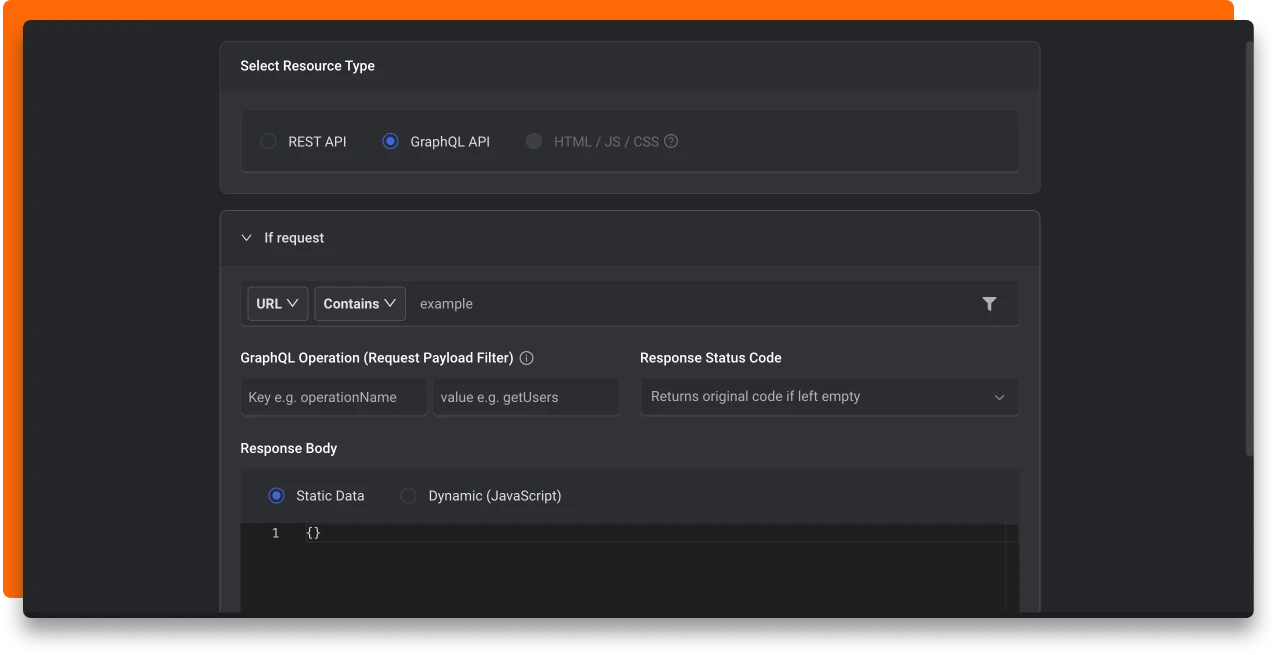Click line number 1 in the editor gutter
Image resolution: width=1277 pixels, height=655 pixels.
[x=275, y=534]
